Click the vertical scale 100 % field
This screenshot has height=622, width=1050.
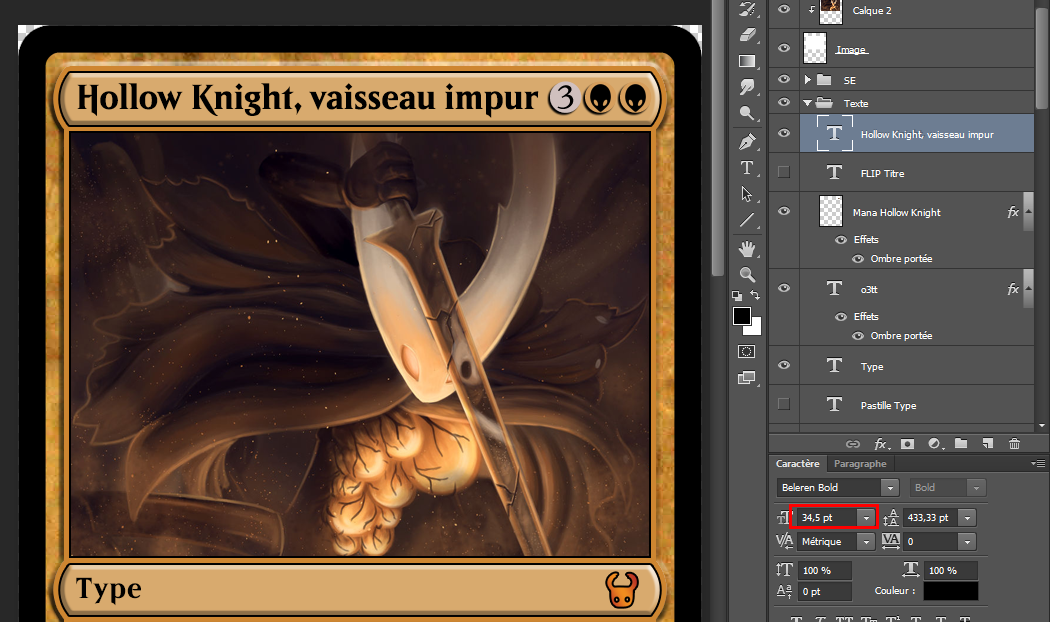pyautogui.click(x=824, y=570)
